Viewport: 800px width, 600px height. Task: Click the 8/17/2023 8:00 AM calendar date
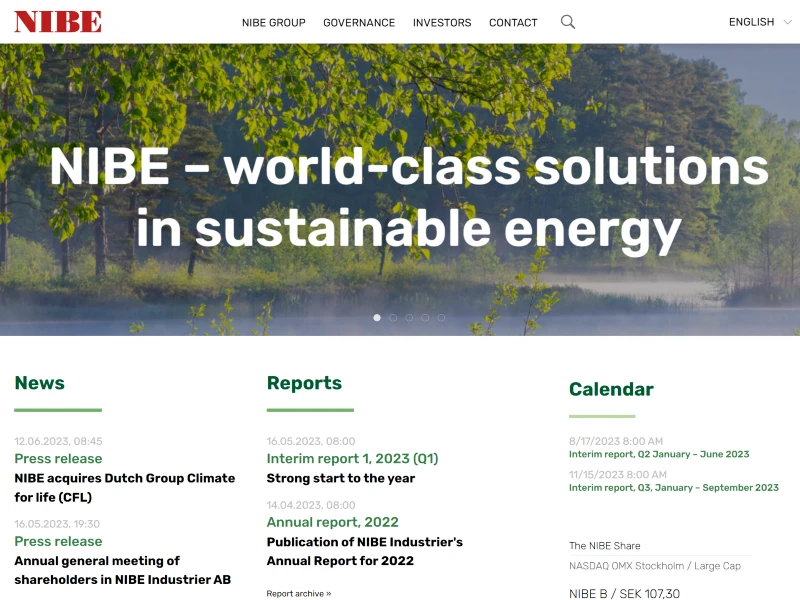[x=616, y=441]
